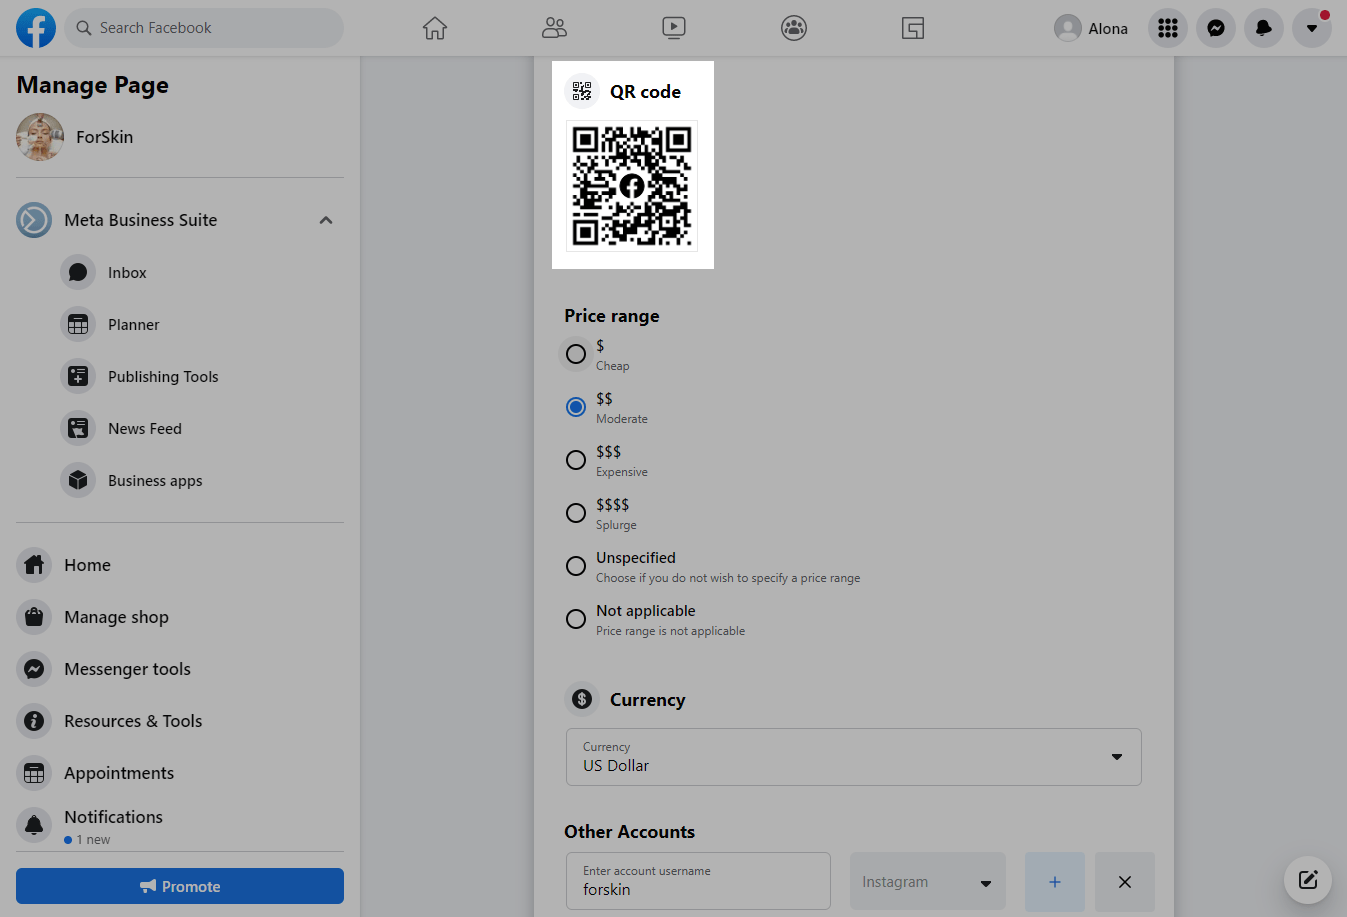Click the Manage shop bag icon
The height and width of the screenshot is (917, 1347).
pyautogui.click(x=34, y=617)
